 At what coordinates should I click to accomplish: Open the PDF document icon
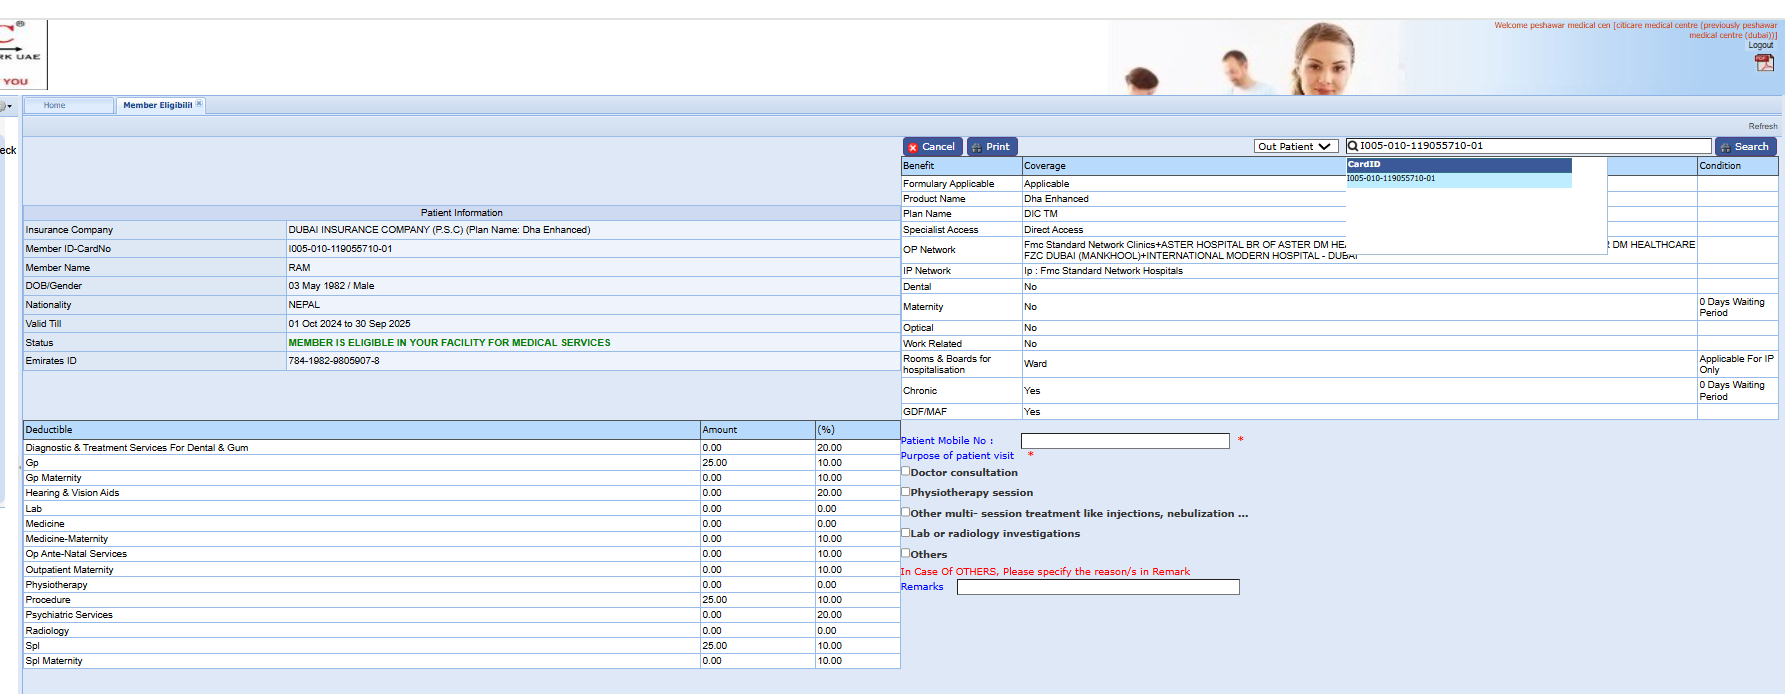tap(1764, 63)
